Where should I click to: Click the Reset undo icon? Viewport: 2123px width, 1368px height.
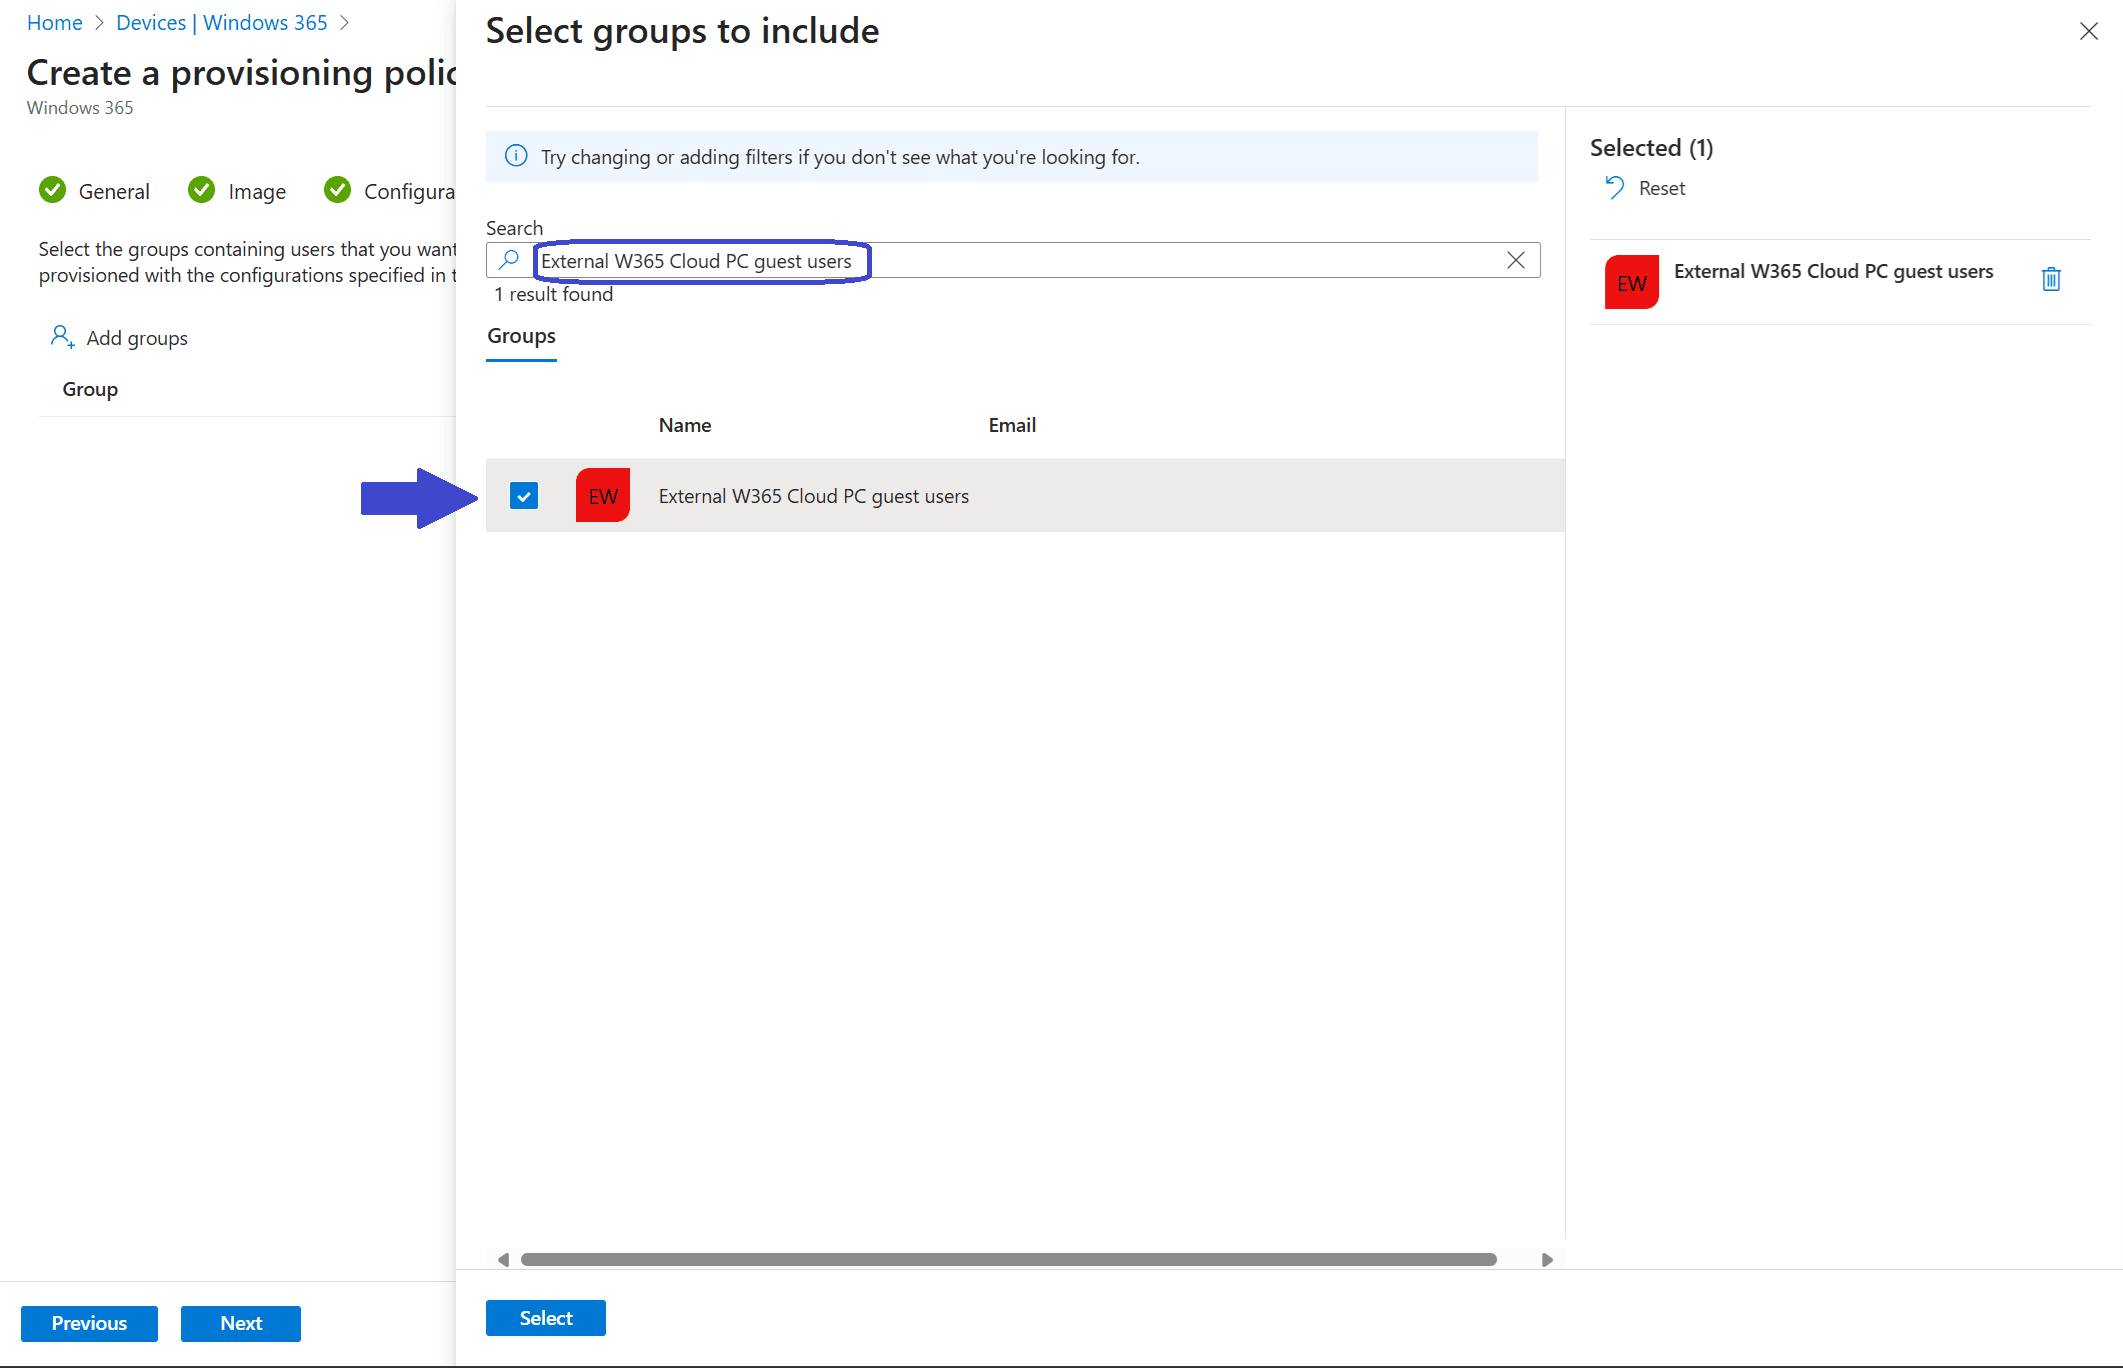[x=1614, y=188]
